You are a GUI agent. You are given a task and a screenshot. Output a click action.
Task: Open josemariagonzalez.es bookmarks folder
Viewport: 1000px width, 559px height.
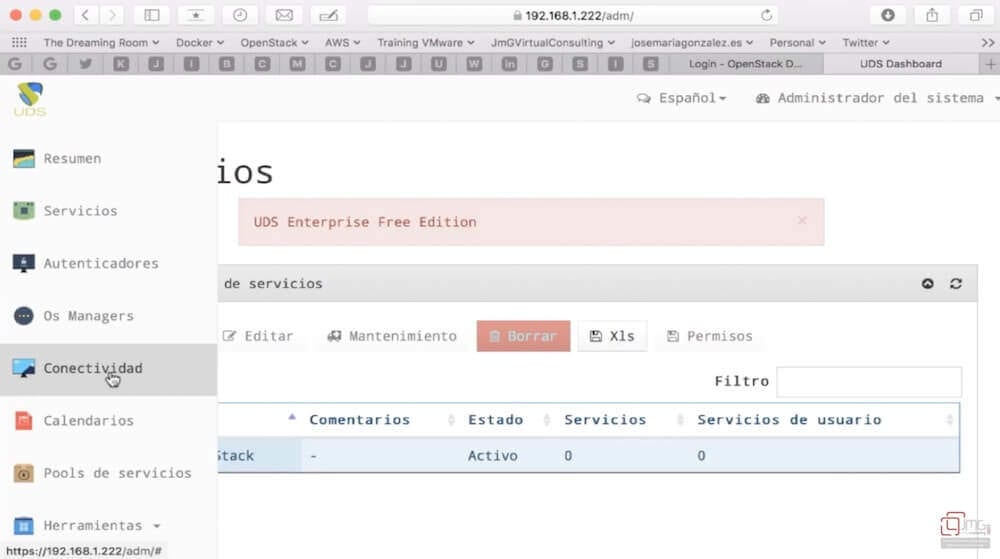click(x=692, y=43)
